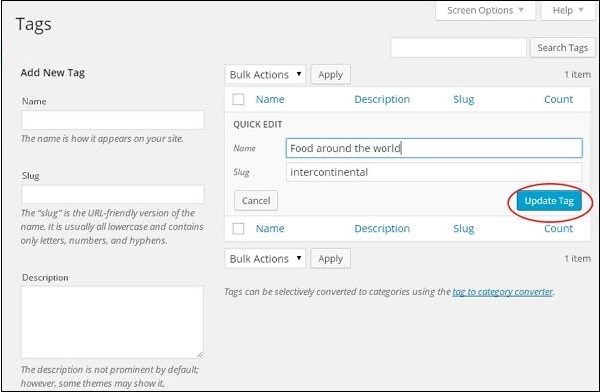The height and width of the screenshot is (392, 600).
Task: Click the QUICK EDIT label
Action: (258, 124)
